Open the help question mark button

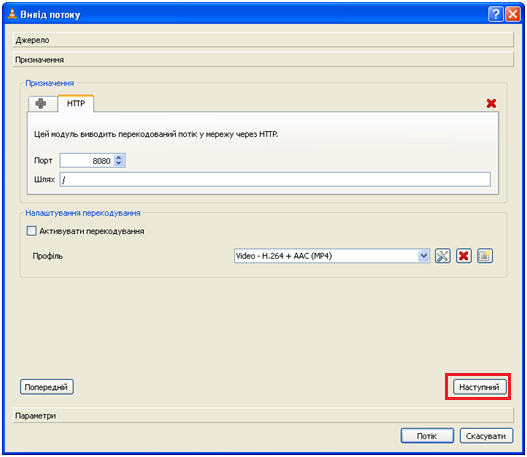pyautogui.click(x=495, y=14)
